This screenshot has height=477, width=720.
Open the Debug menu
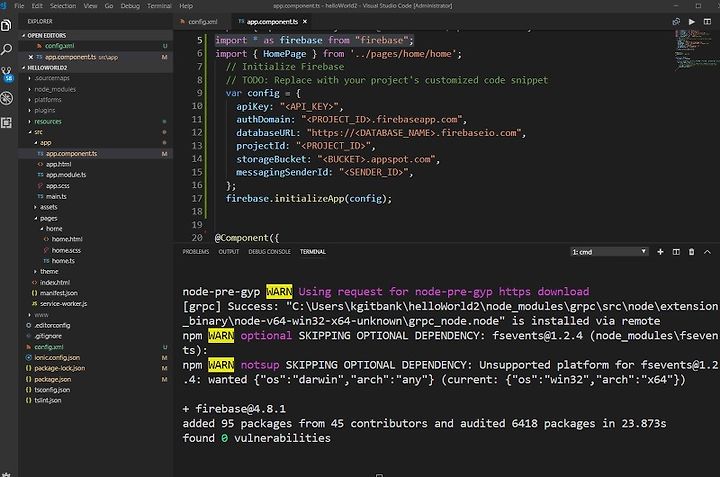pyautogui.click(x=130, y=6)
